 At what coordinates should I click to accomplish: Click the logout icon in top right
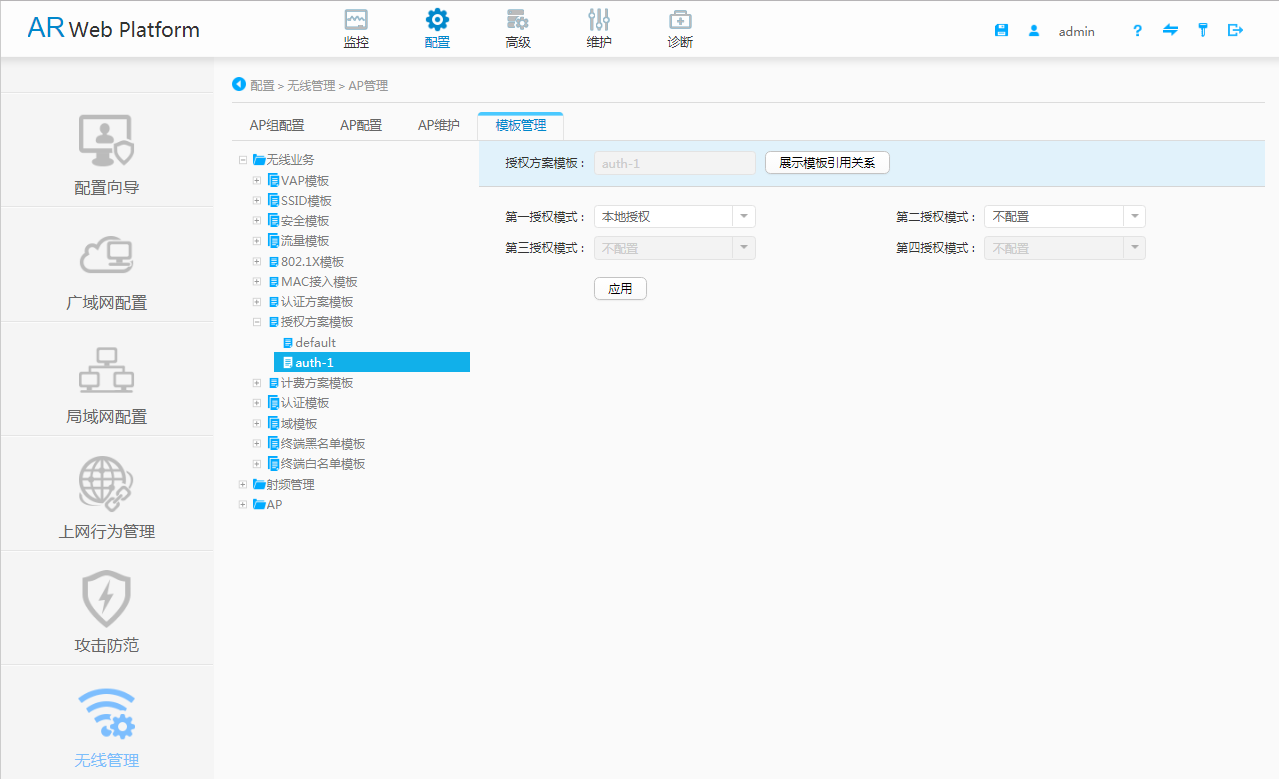(1235, 31)
